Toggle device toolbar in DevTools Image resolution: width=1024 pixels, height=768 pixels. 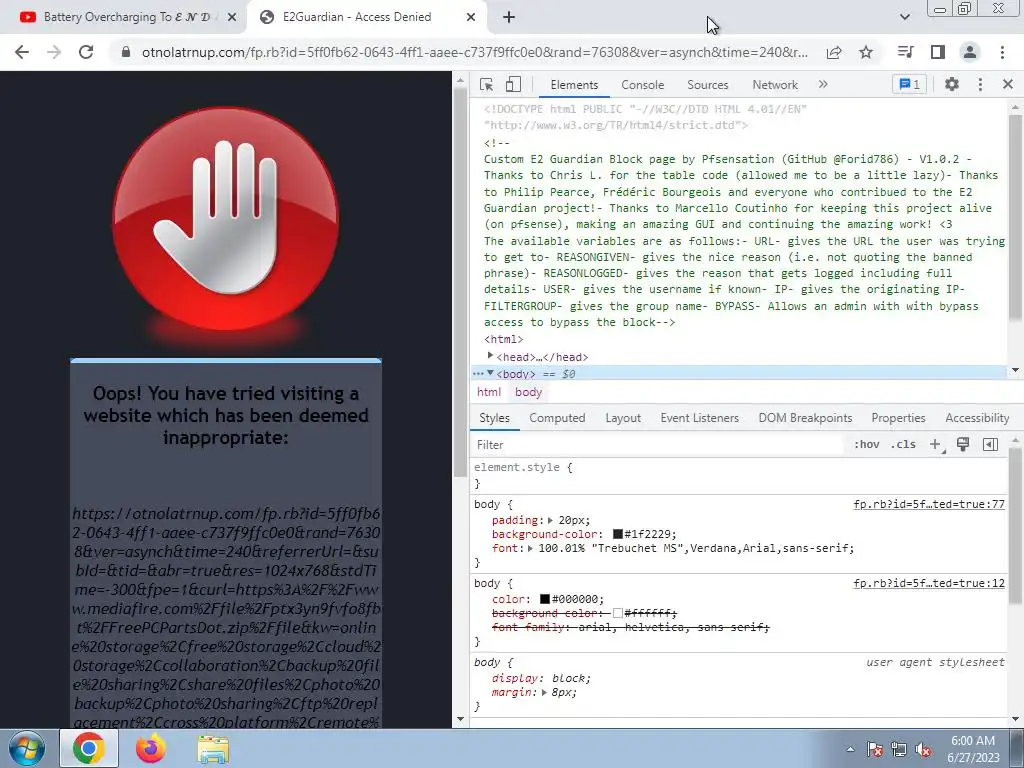[x=513, y=84]
